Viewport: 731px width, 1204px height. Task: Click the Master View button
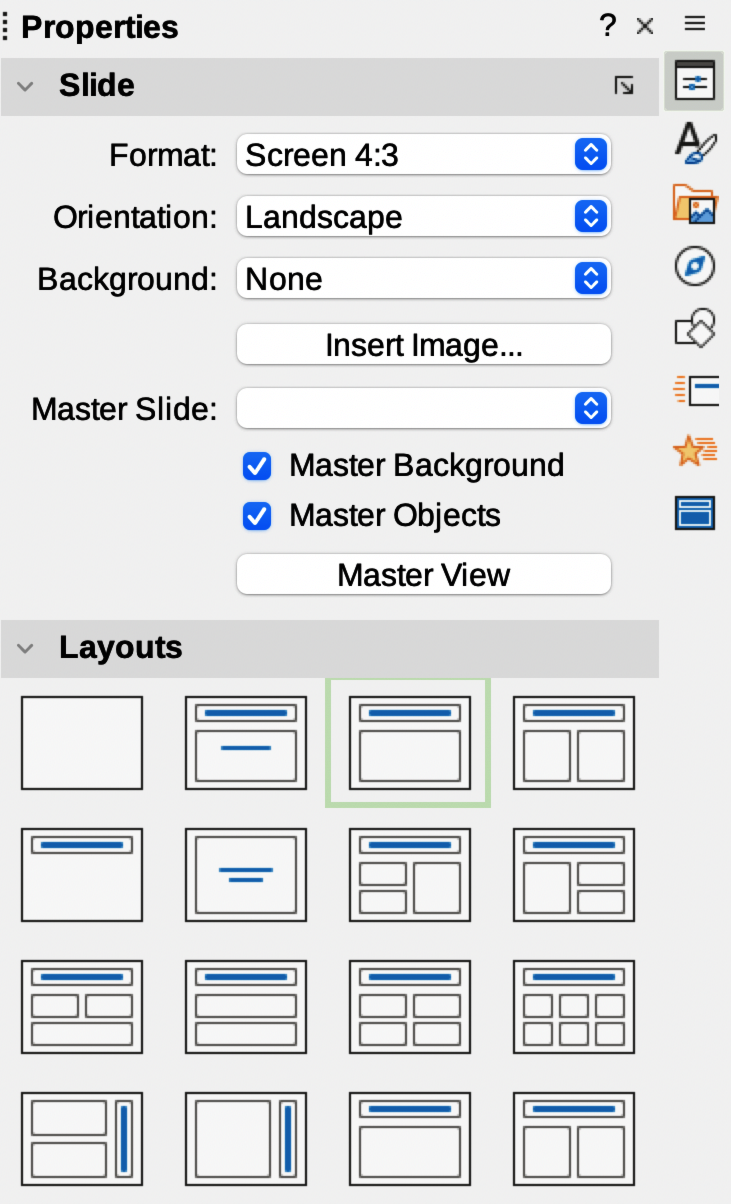(423, 575)
